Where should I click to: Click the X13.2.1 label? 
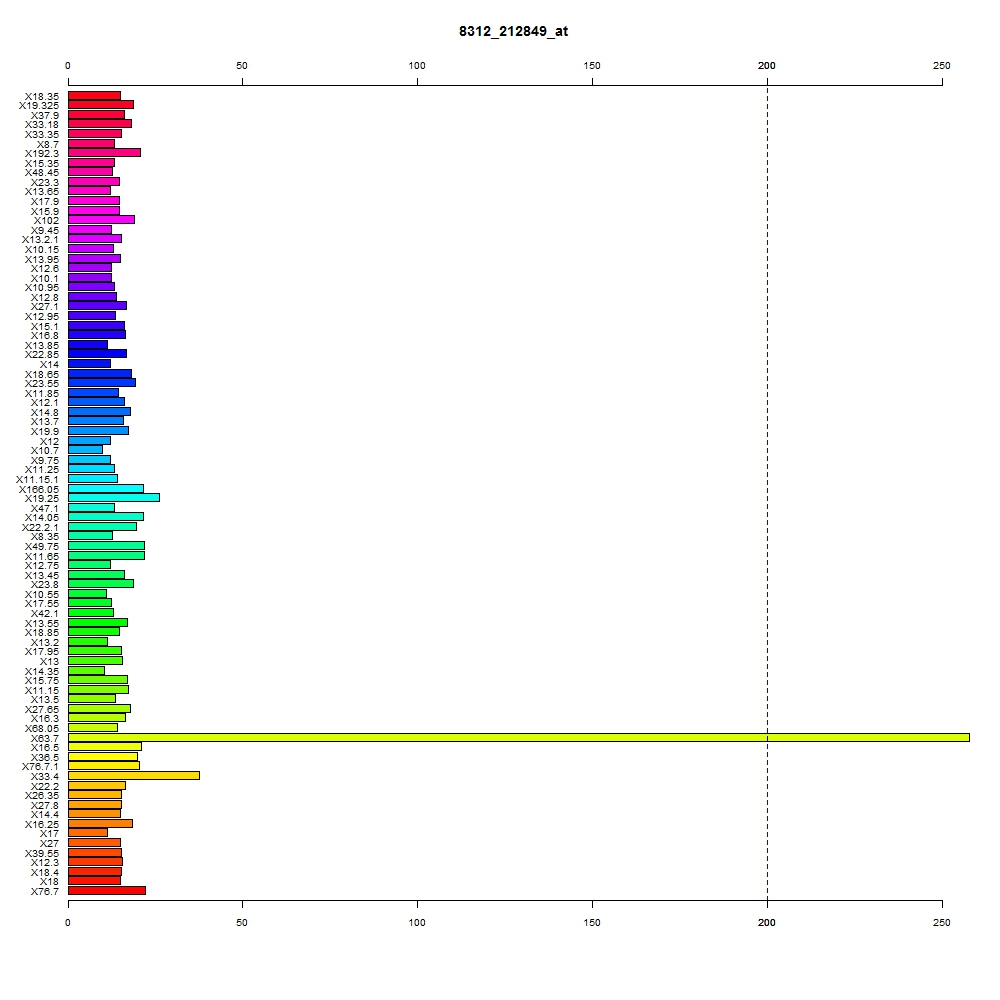pyautogui.click(x=40, y=240)
